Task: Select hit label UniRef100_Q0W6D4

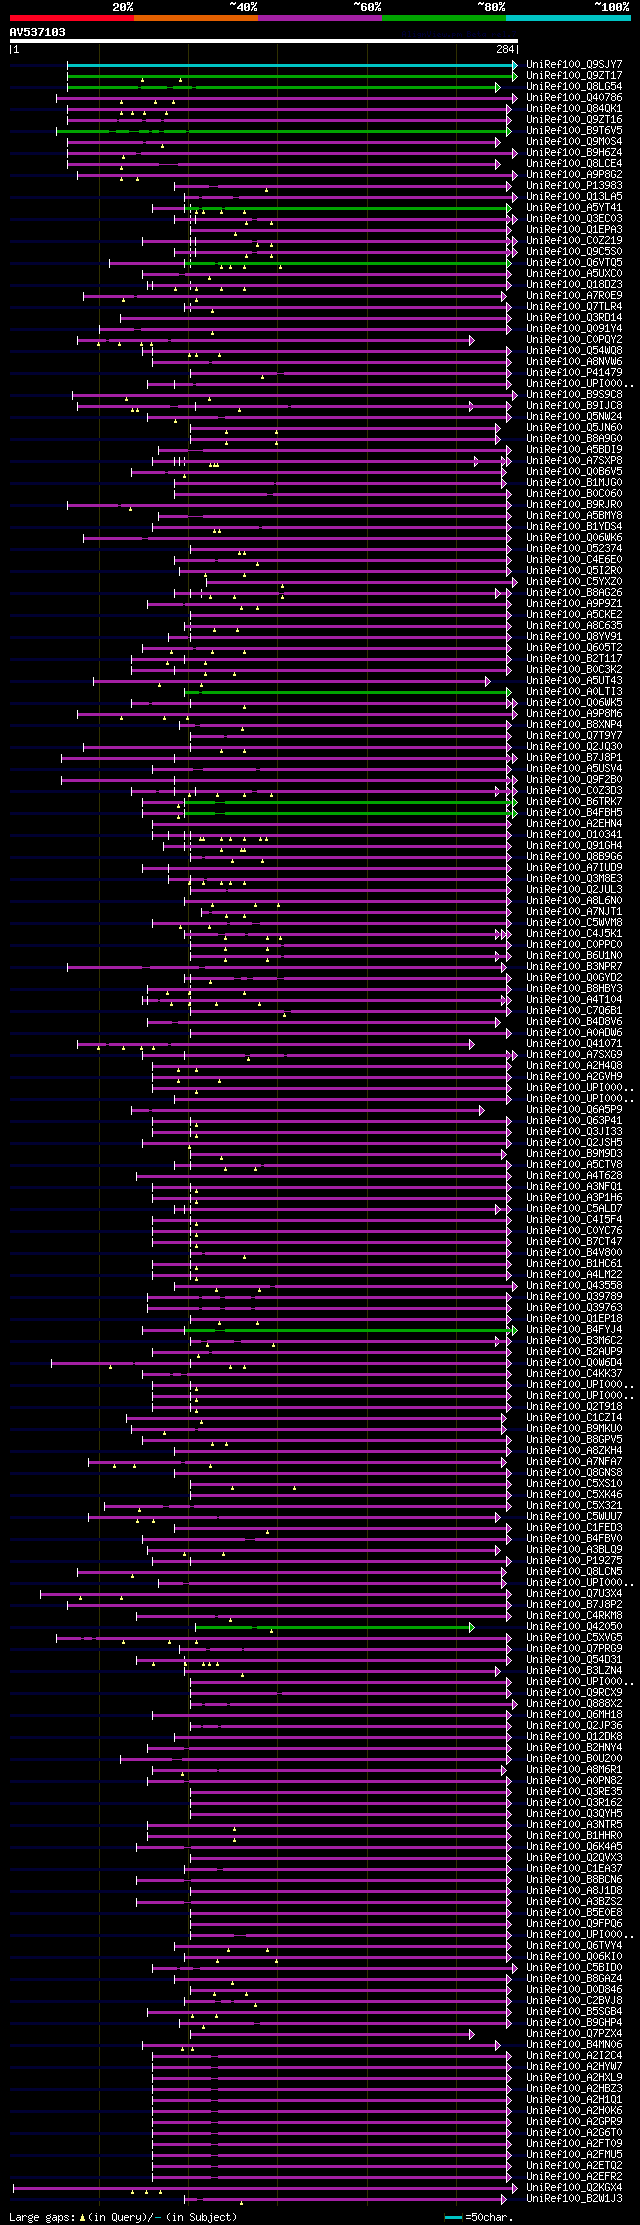Action: [574, 1363]
